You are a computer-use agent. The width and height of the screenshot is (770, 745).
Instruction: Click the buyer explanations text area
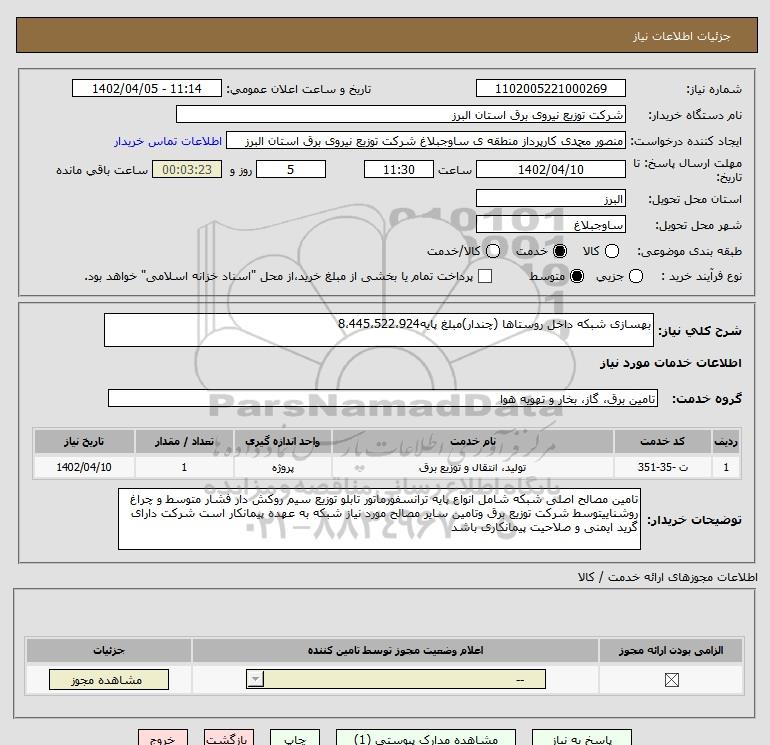point(380,519)
